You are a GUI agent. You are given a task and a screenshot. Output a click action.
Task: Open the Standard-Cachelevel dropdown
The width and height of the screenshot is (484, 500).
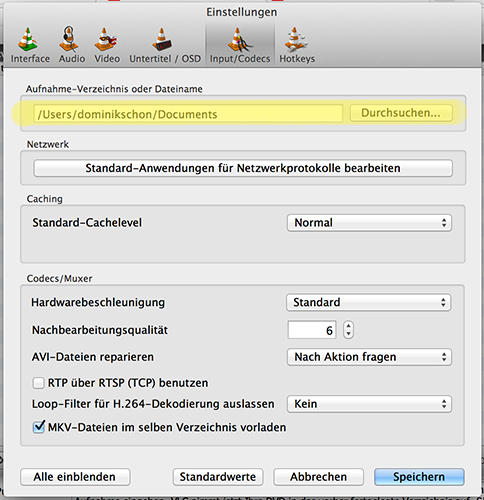369,223
